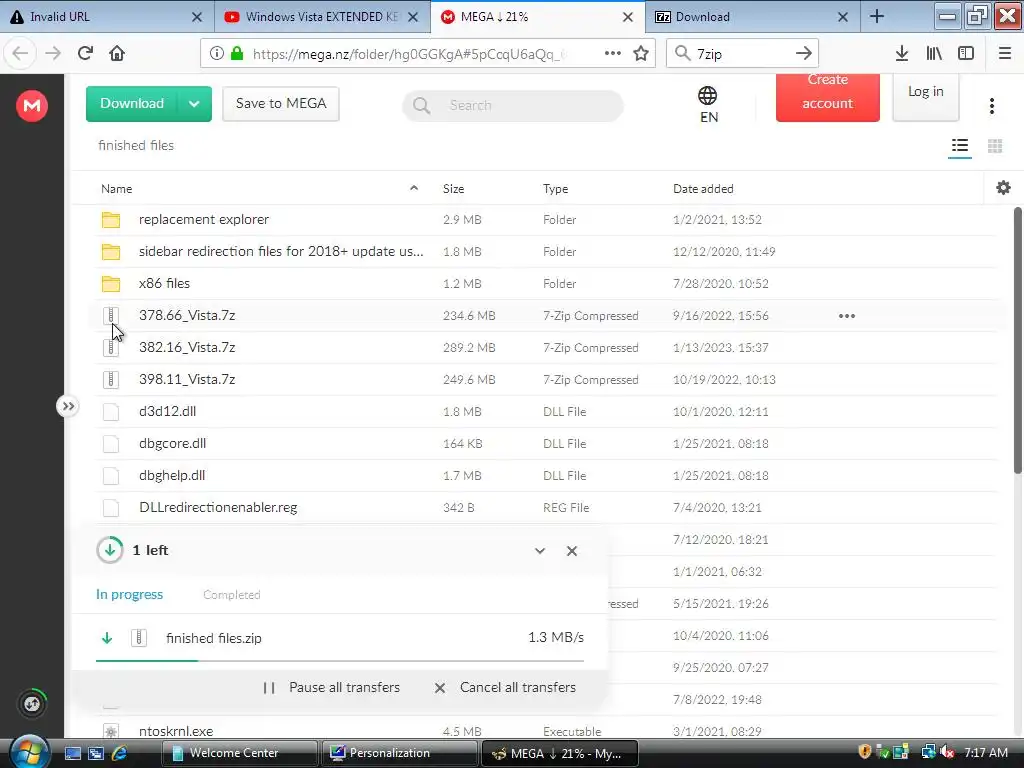Image resolution: width=1024 pixels, height=768 pixels.
Task: Toggle Firefox sidebar view
Action: click(966, 54)
